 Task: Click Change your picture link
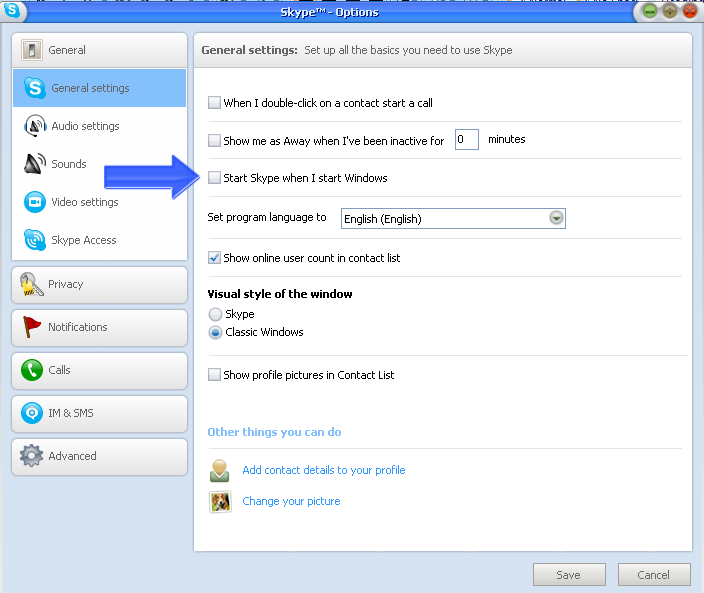click(x=291, y=501)
